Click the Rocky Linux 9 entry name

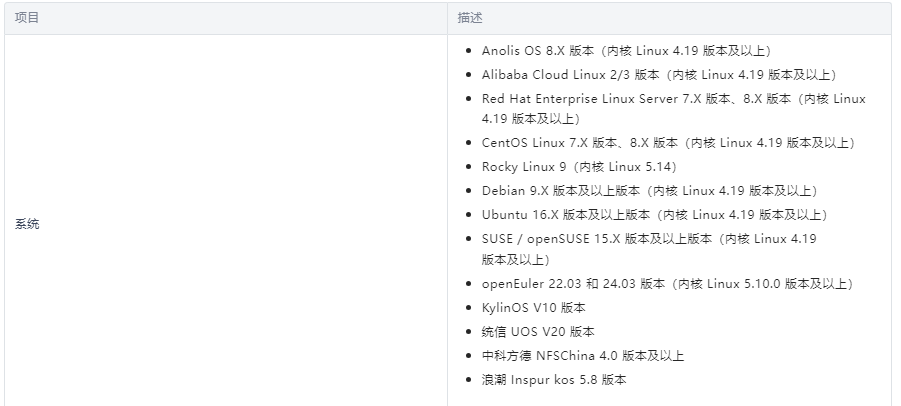click(523, 167)
